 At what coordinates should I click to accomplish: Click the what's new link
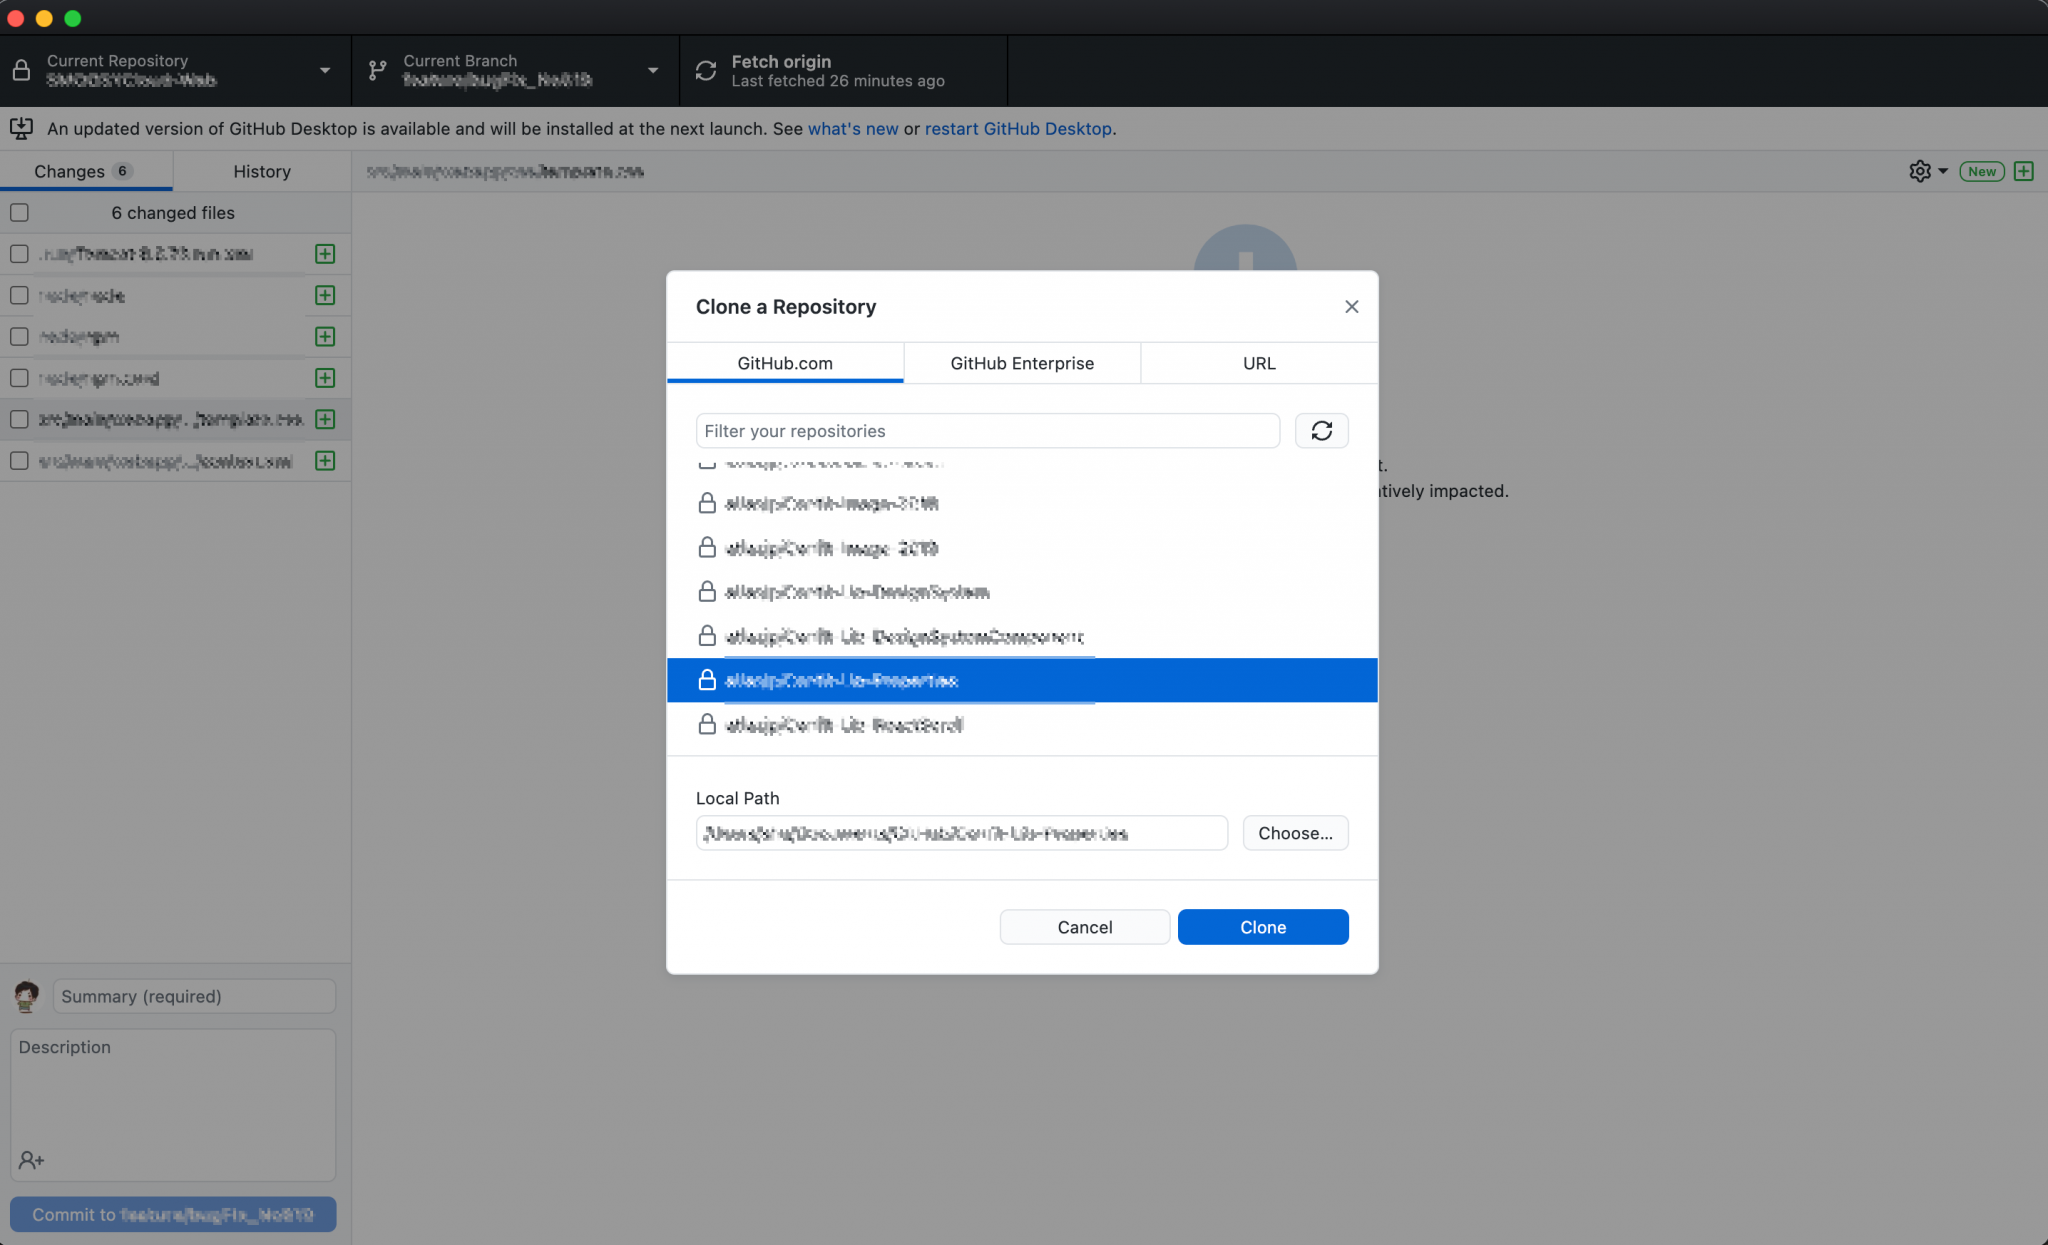(853, 128)
